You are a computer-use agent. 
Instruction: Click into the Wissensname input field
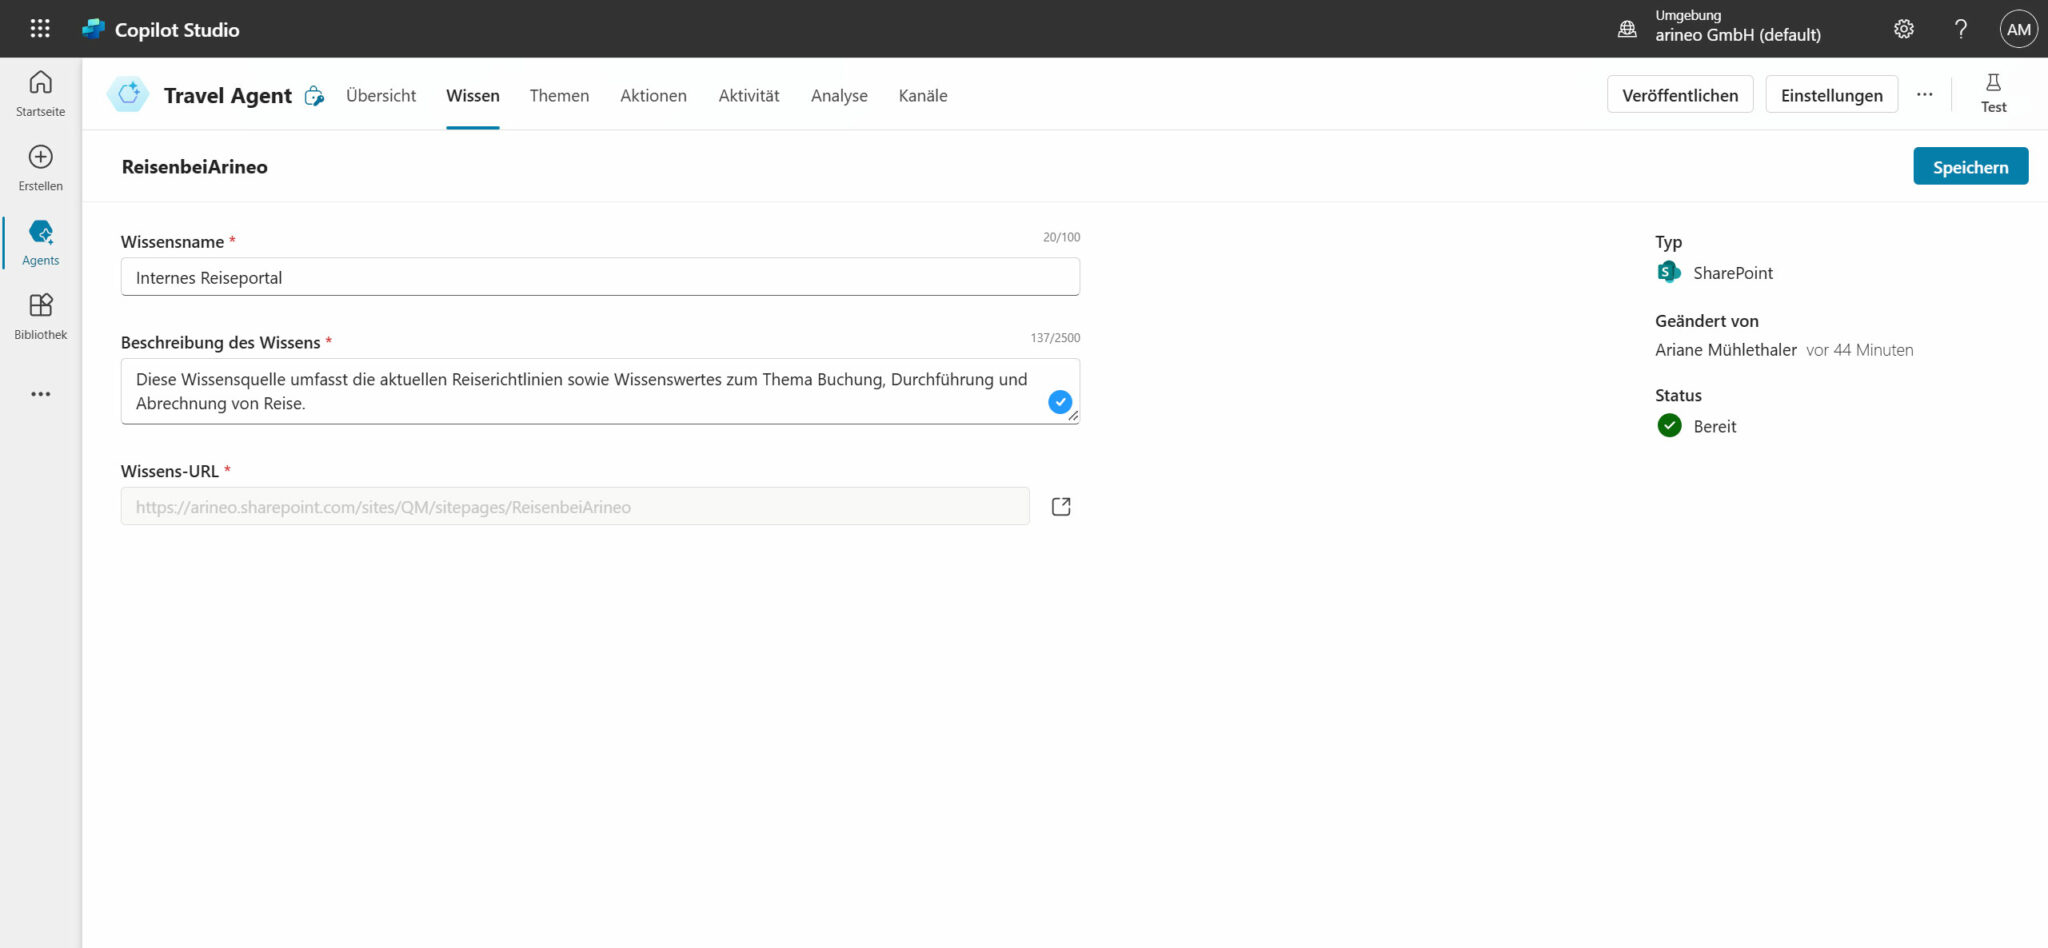pos(600,277)
